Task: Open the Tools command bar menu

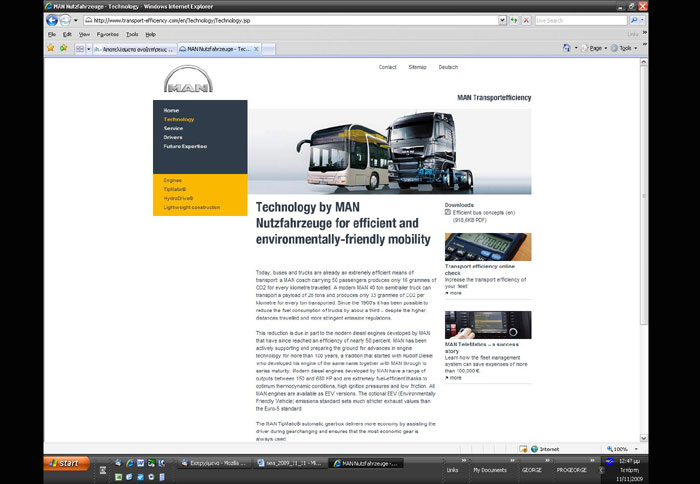Action: [624, 48]
